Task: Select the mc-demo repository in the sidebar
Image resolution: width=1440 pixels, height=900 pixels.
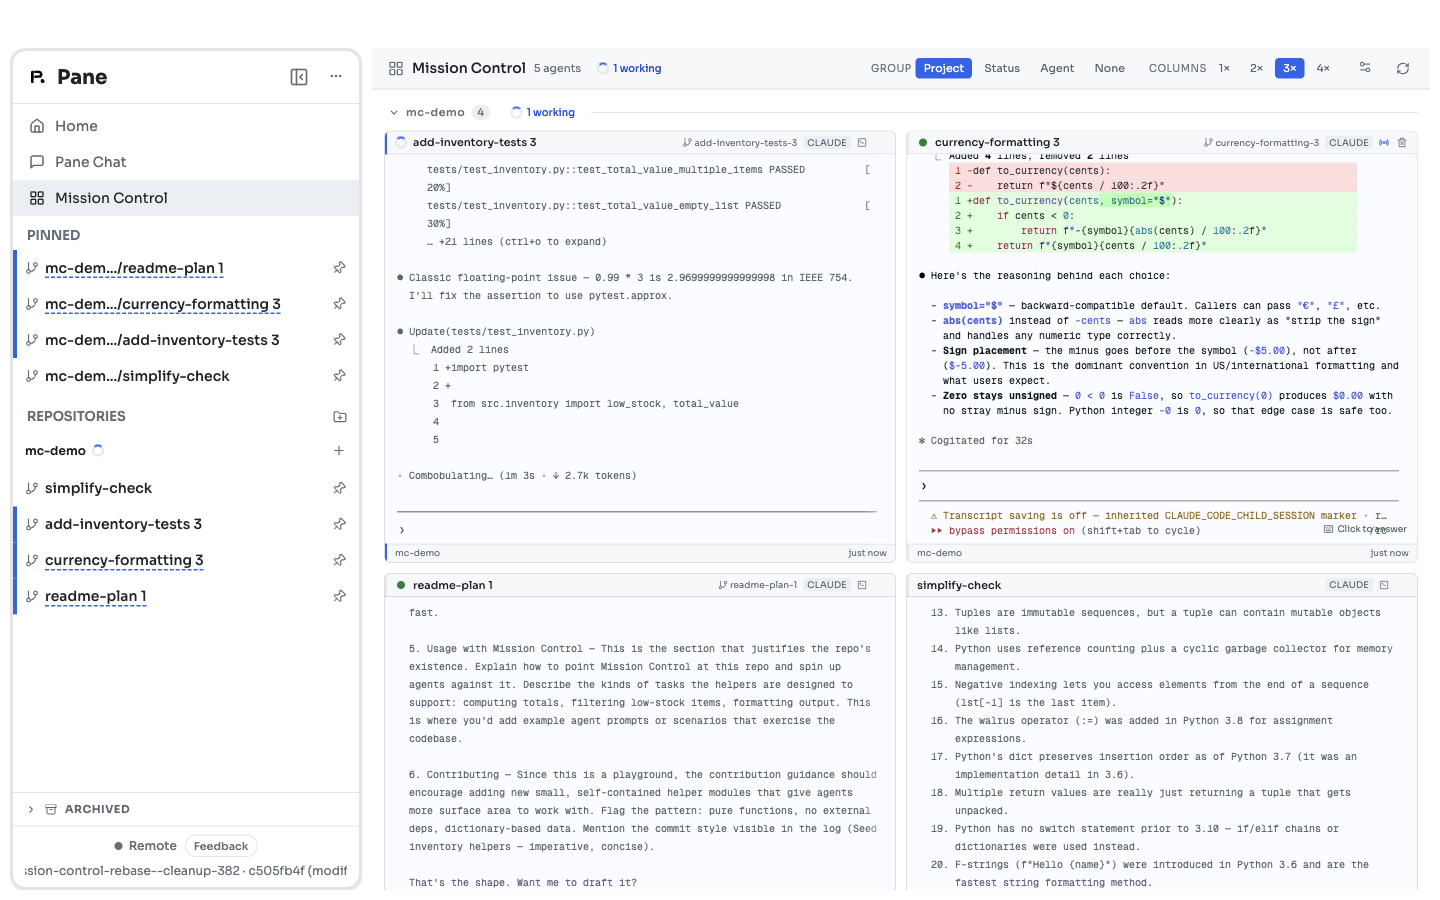Action: 55,451
